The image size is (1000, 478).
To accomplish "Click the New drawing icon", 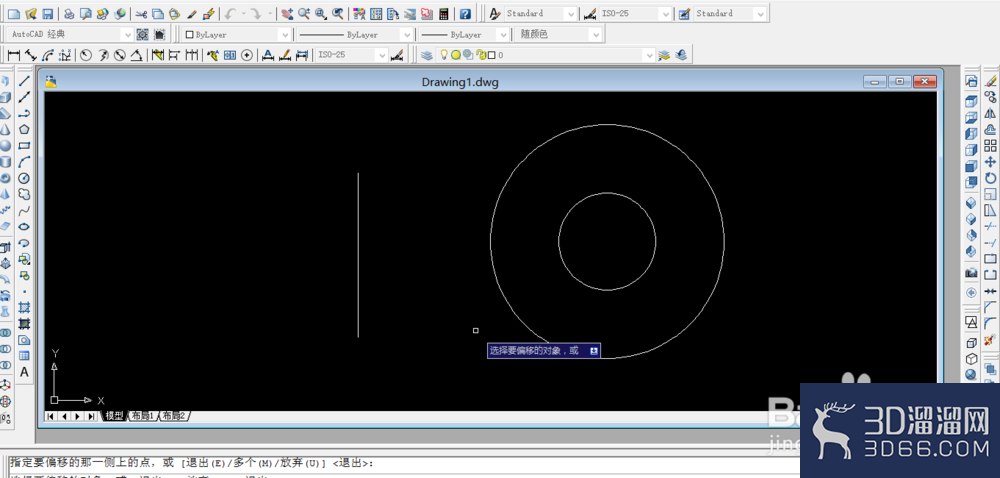I will tap(13, 13).
